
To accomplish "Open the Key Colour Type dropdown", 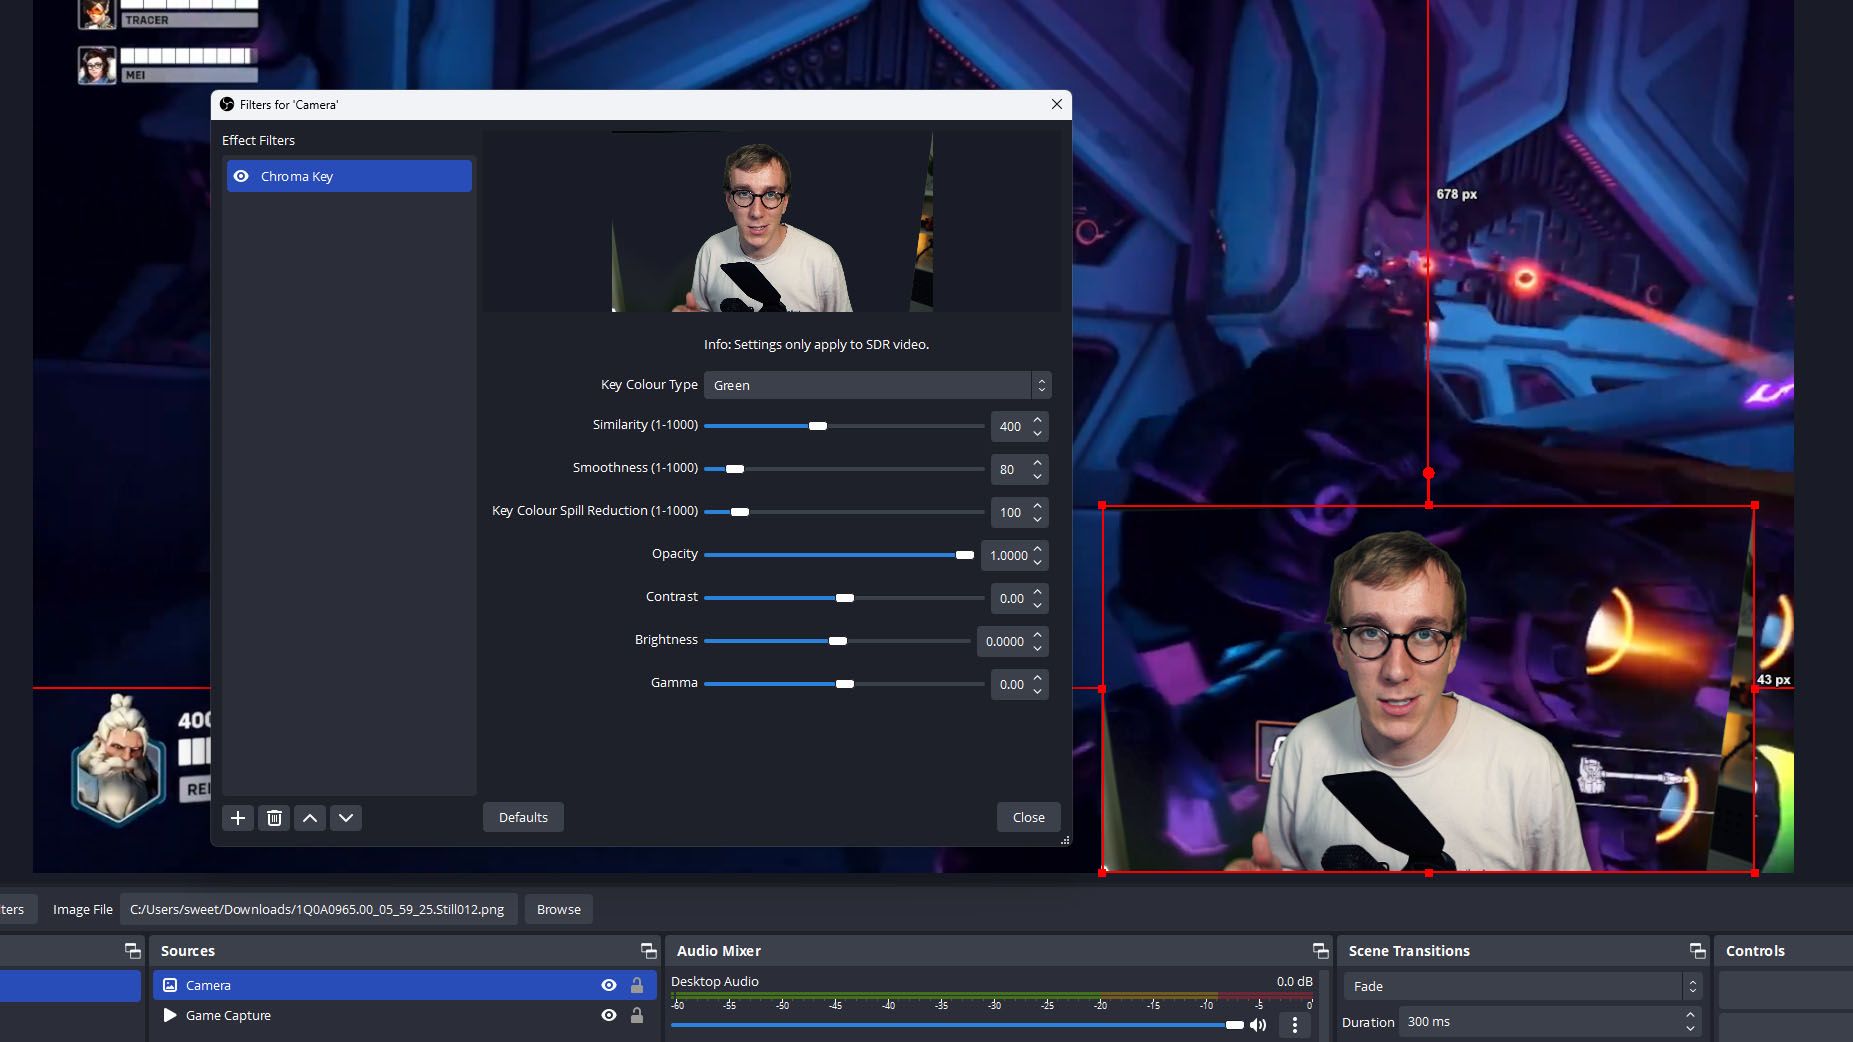I will pos(877,386).
